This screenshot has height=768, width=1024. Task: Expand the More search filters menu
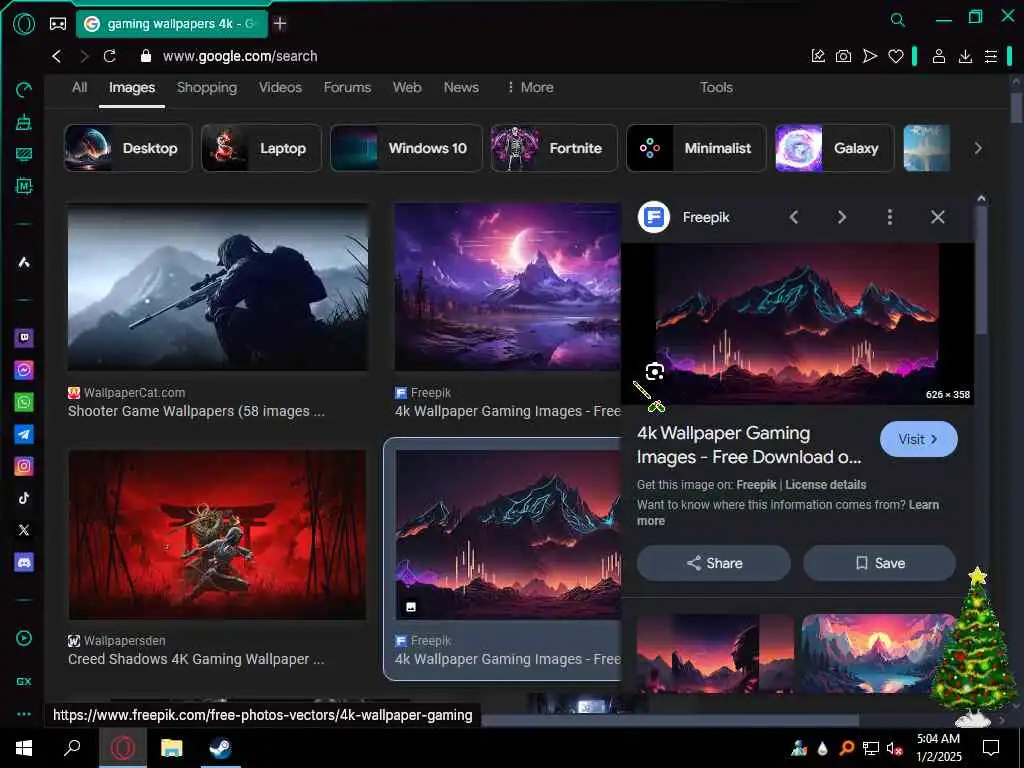[x=530, y=88]
